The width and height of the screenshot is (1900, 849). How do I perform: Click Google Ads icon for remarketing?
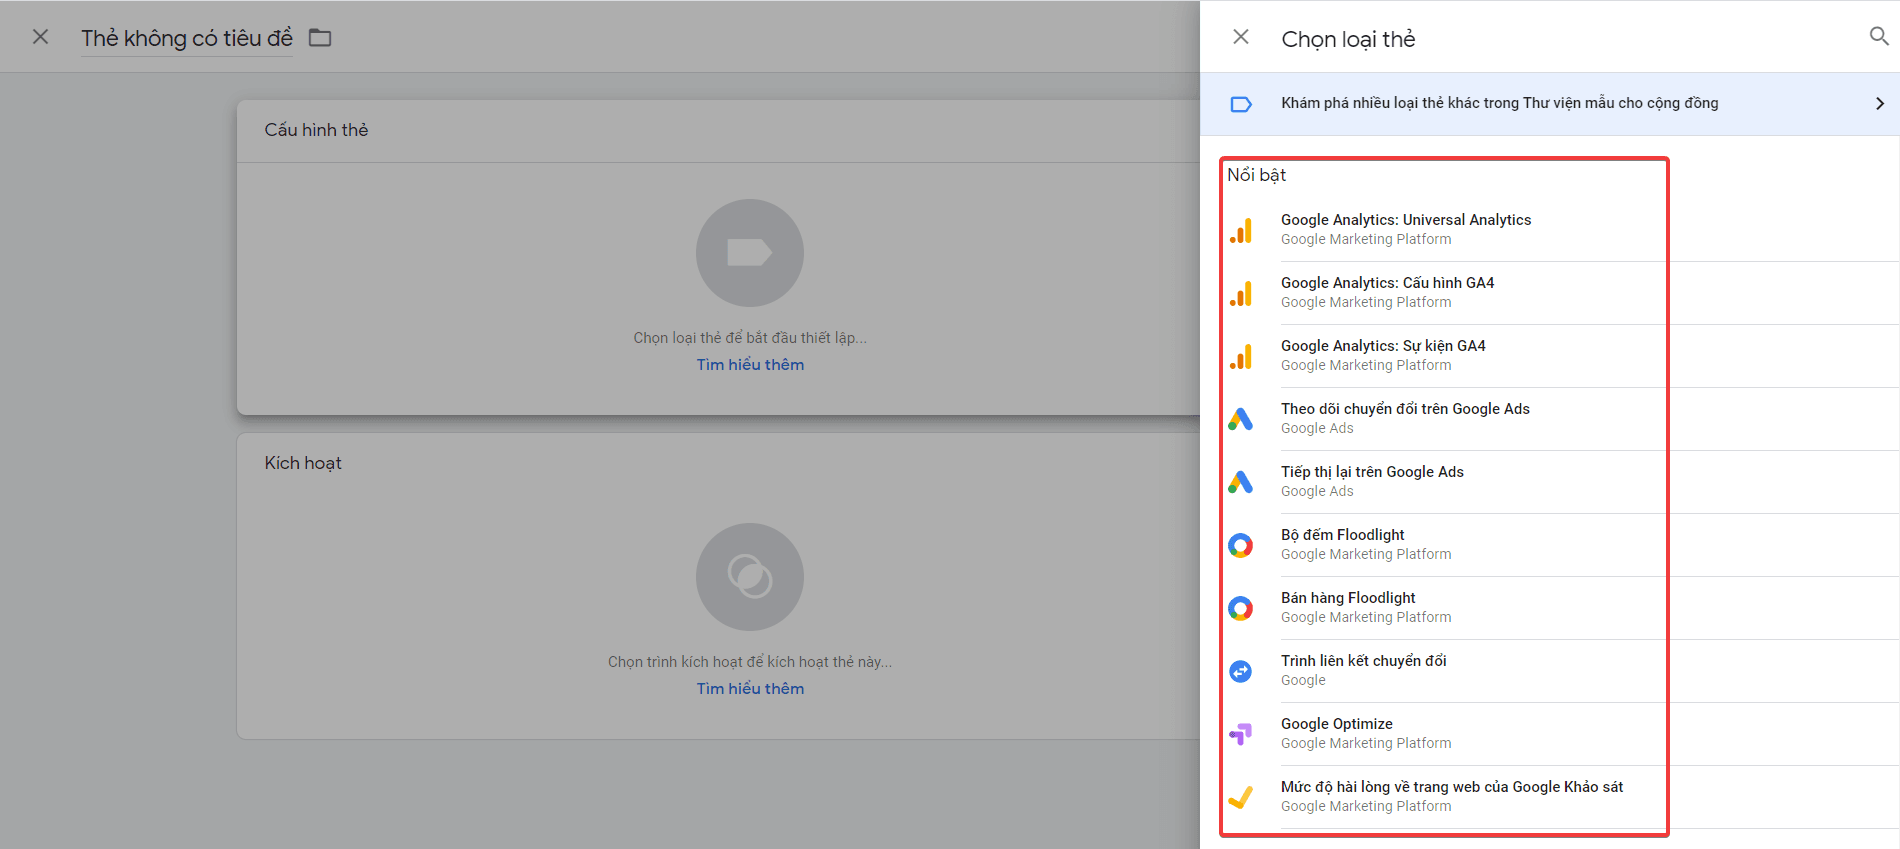coord(1241,482)
